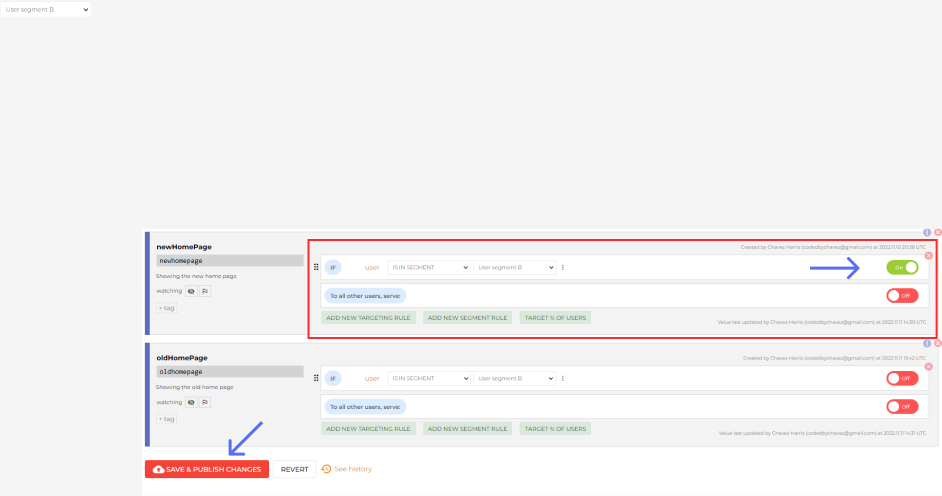Click the IF badge in oldHomePage rule
942x496 pixels.
[333, 378]
